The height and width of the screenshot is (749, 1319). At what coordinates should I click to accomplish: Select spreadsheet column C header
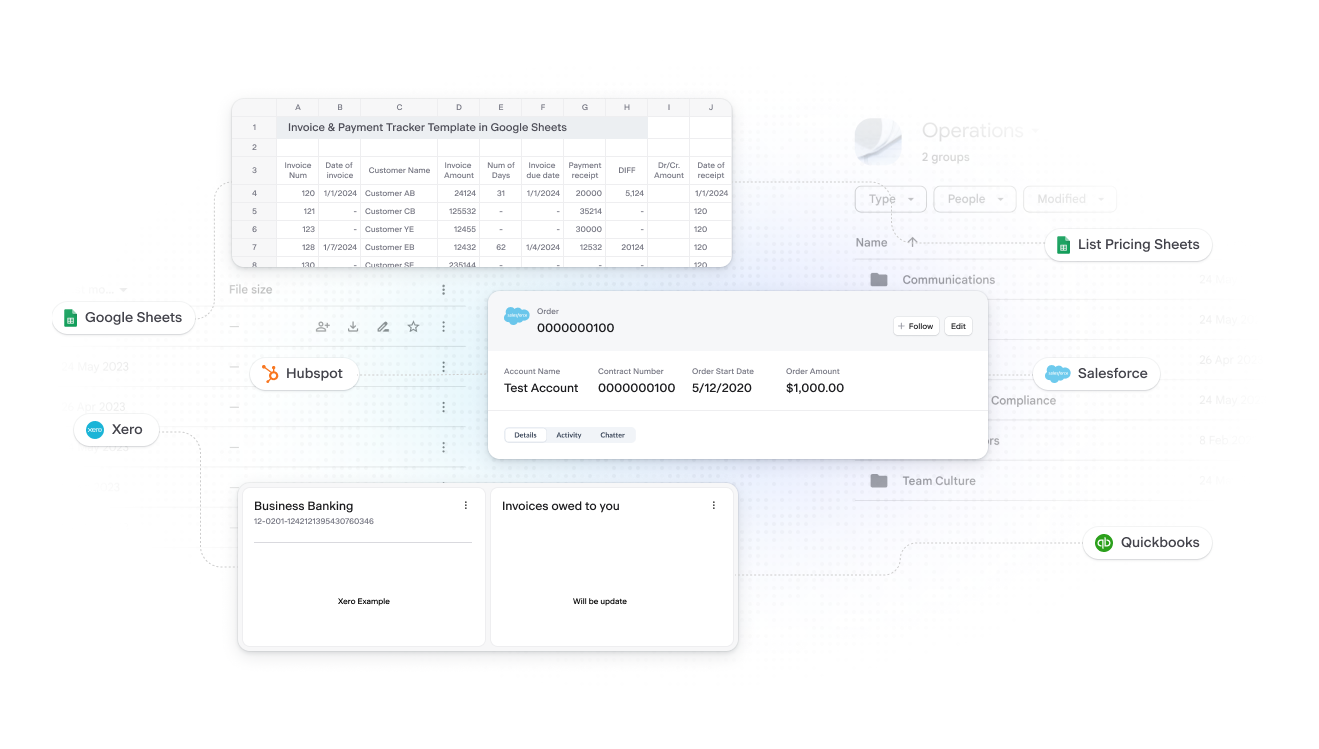point(399,108)
